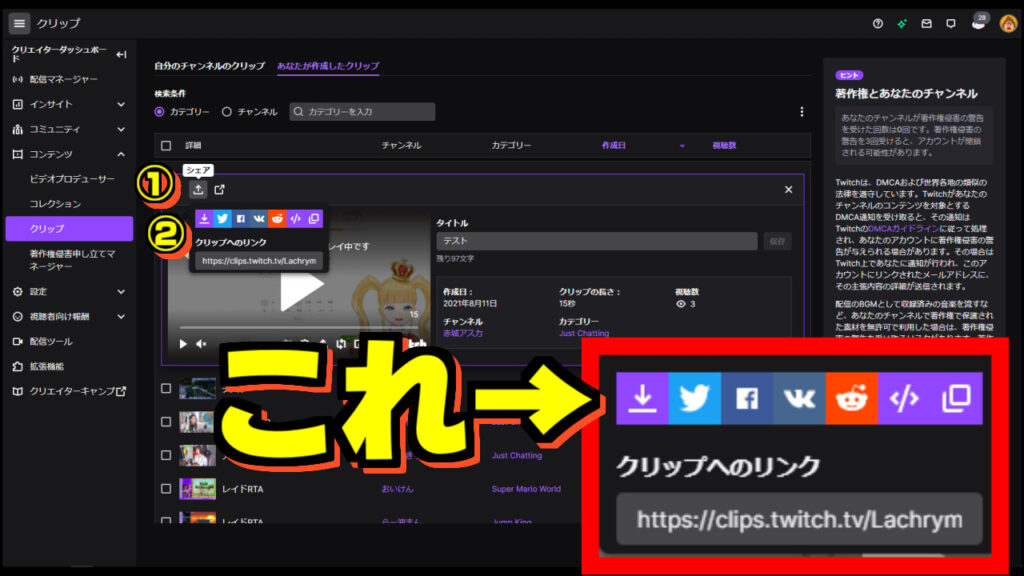
Task: Click the カテゴリーを入力 search field
Action: (362, 112)
